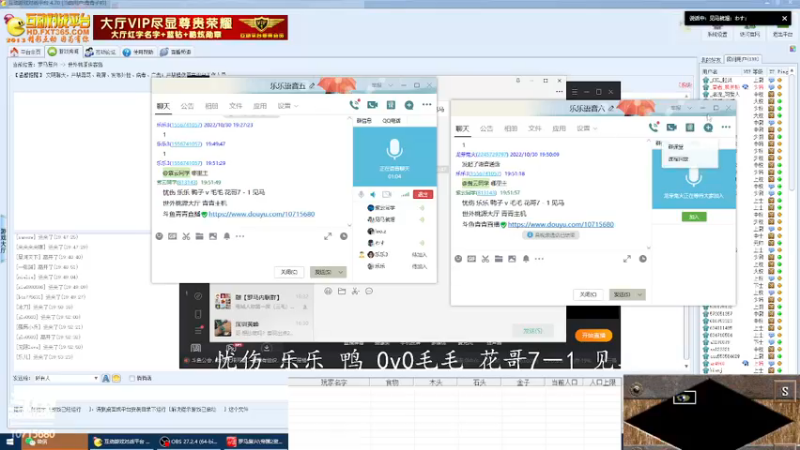This screenshot has width=800, height=450.
Task: Click the scissors screenshot tool in the 乐乐 六 chat
Action: tap(485, 259)
